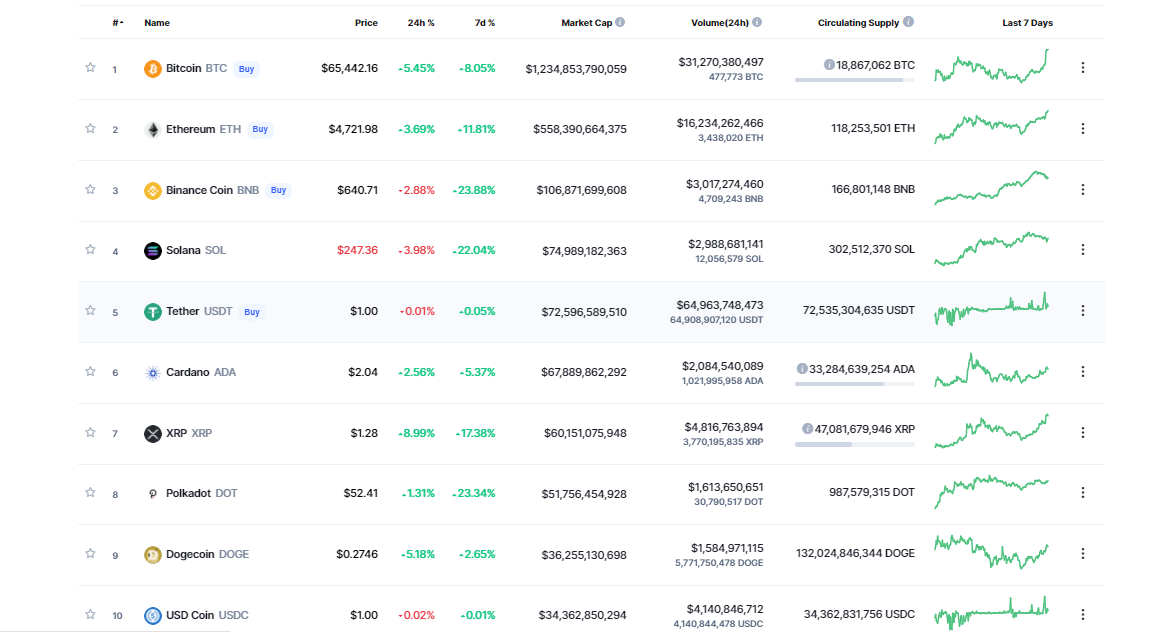This screenshot has width=1176, height=632.
Task: Show the Circulating Supply header info icon
Action: (x=908, y=22)
